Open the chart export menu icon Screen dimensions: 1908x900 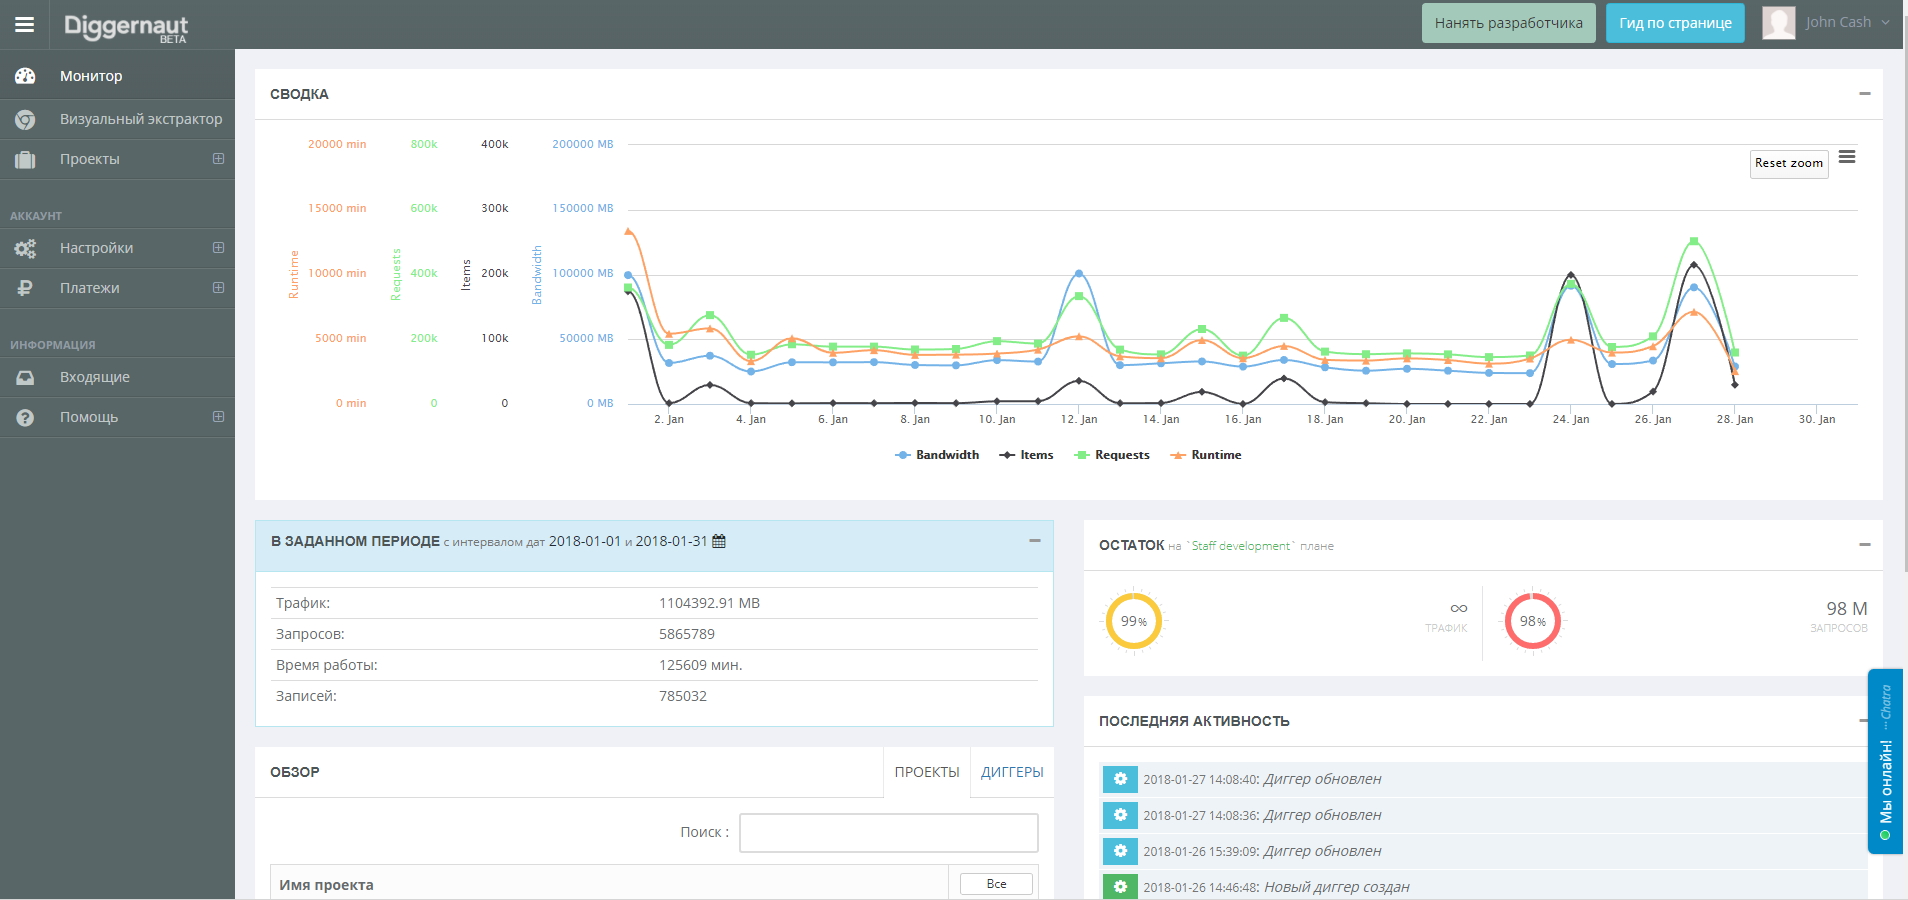pyautogui.click(x=1846, y=157)
